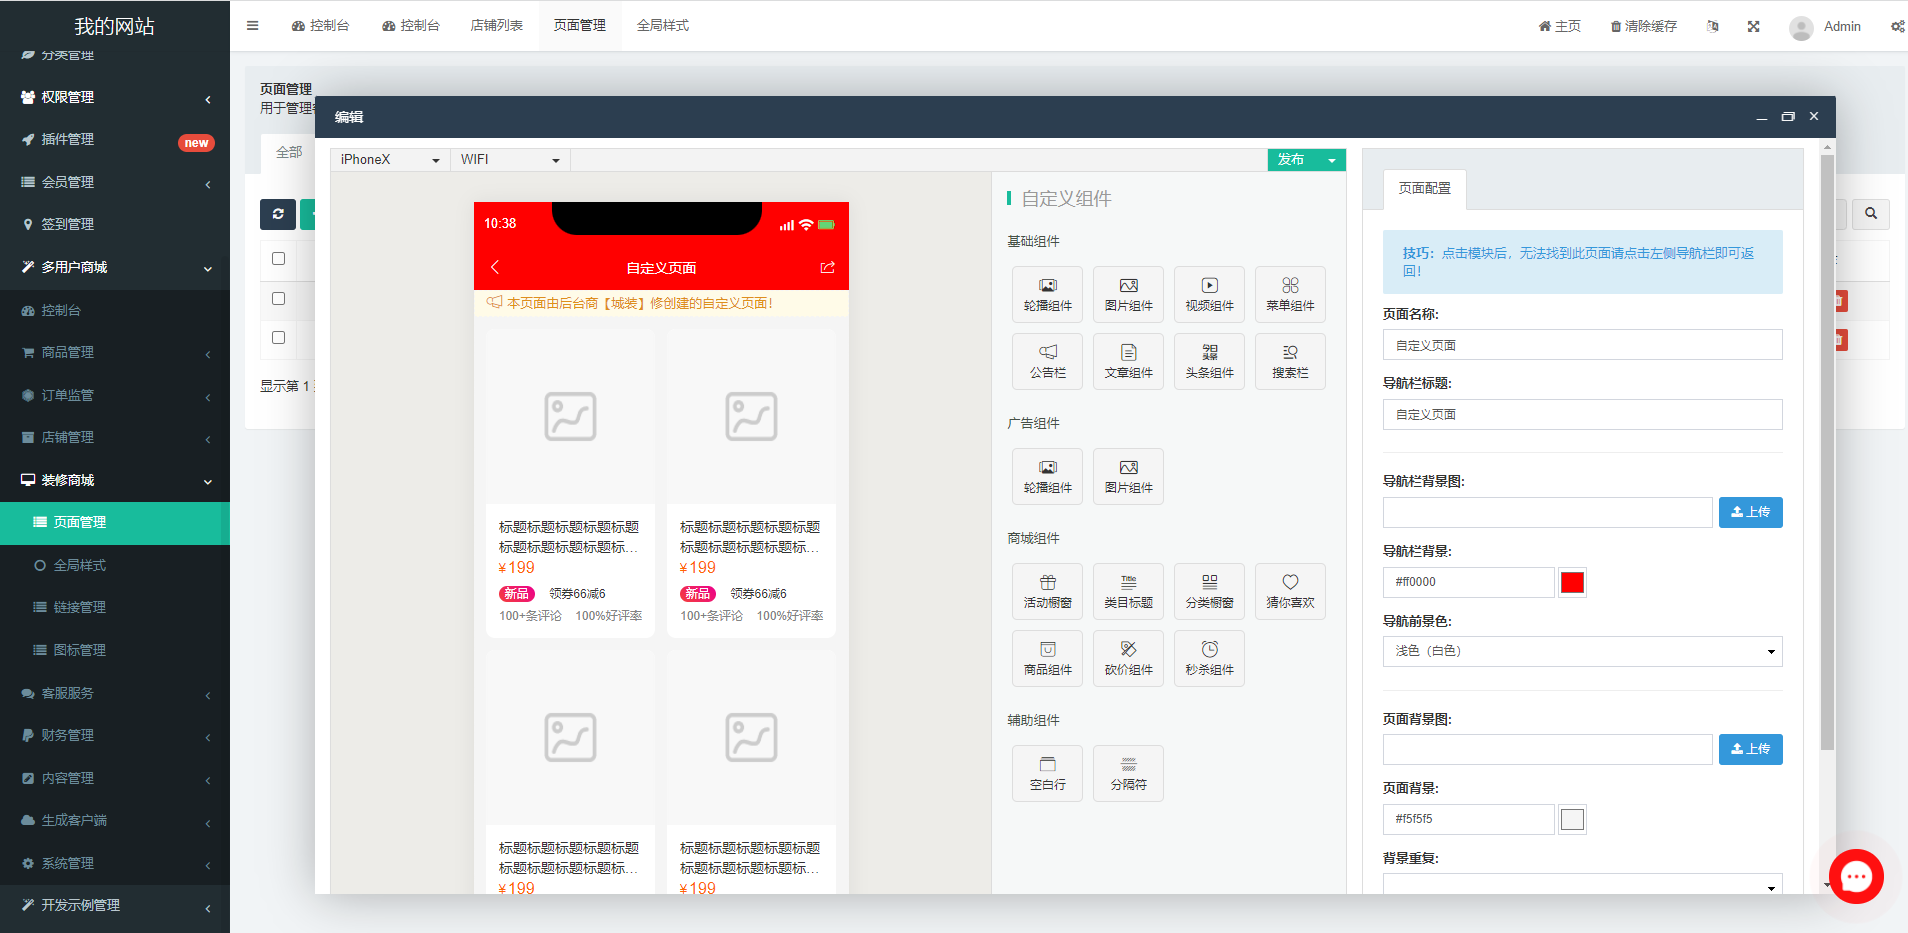Click the 发布 publish button
The image size is (1908, 933).
point(1291,159)
